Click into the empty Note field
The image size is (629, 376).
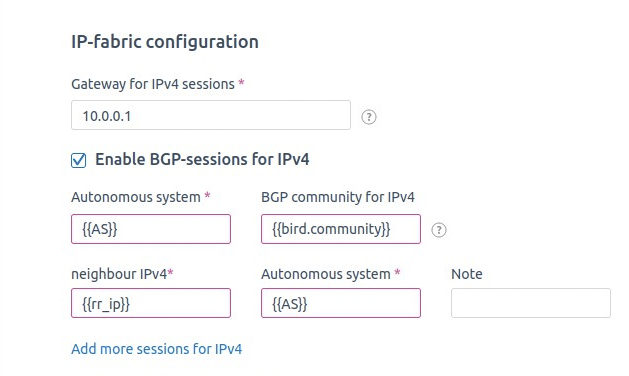[531, 303]
